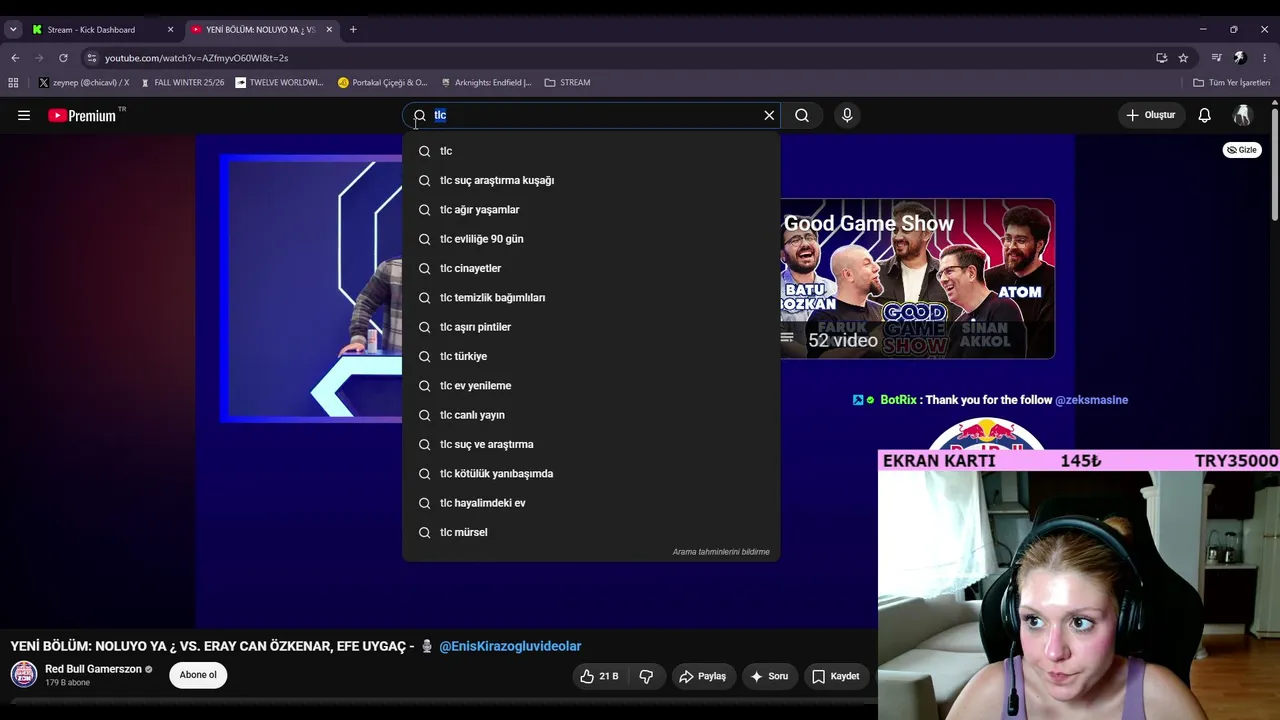This screenshot has height=720, width=1280.
Task: View site information icon in address bar
Action: pos(92,58)
